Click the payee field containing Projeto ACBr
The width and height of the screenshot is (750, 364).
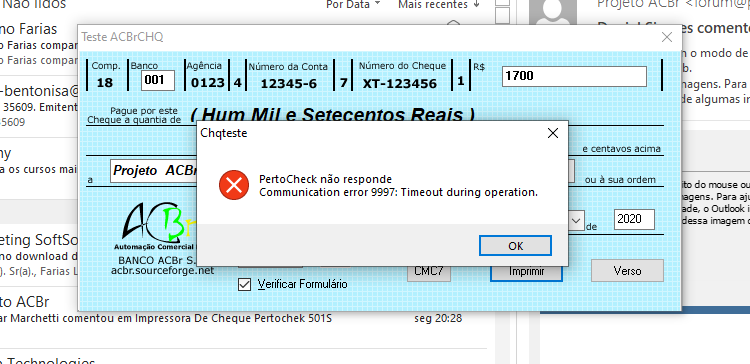[154, 171]
